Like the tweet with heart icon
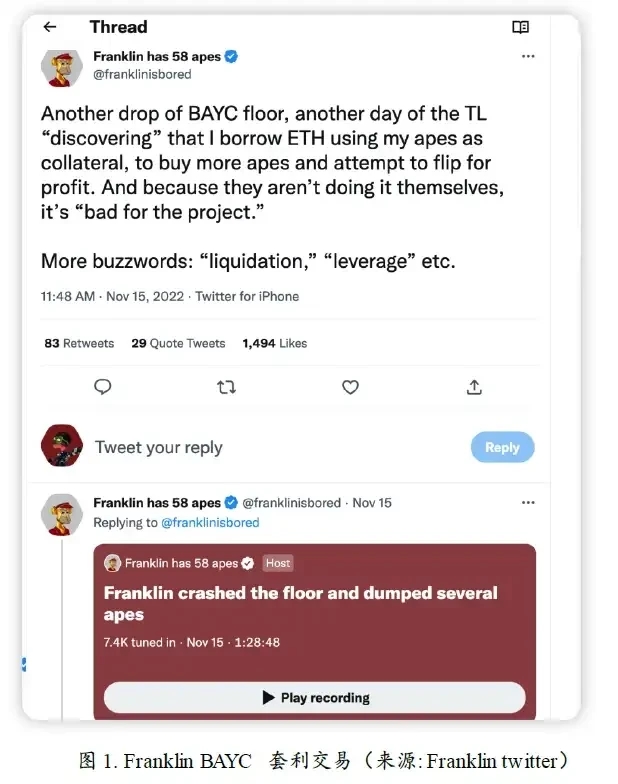Viewport: 618px width, 784px height. tap(350, 387)
